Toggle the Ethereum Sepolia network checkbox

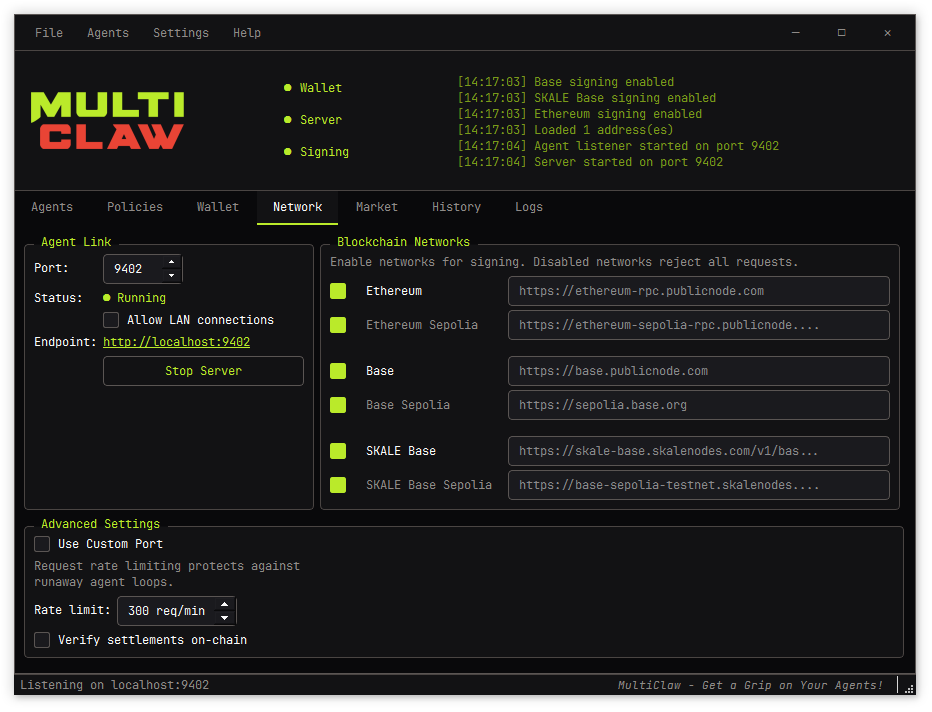(338, 325)
